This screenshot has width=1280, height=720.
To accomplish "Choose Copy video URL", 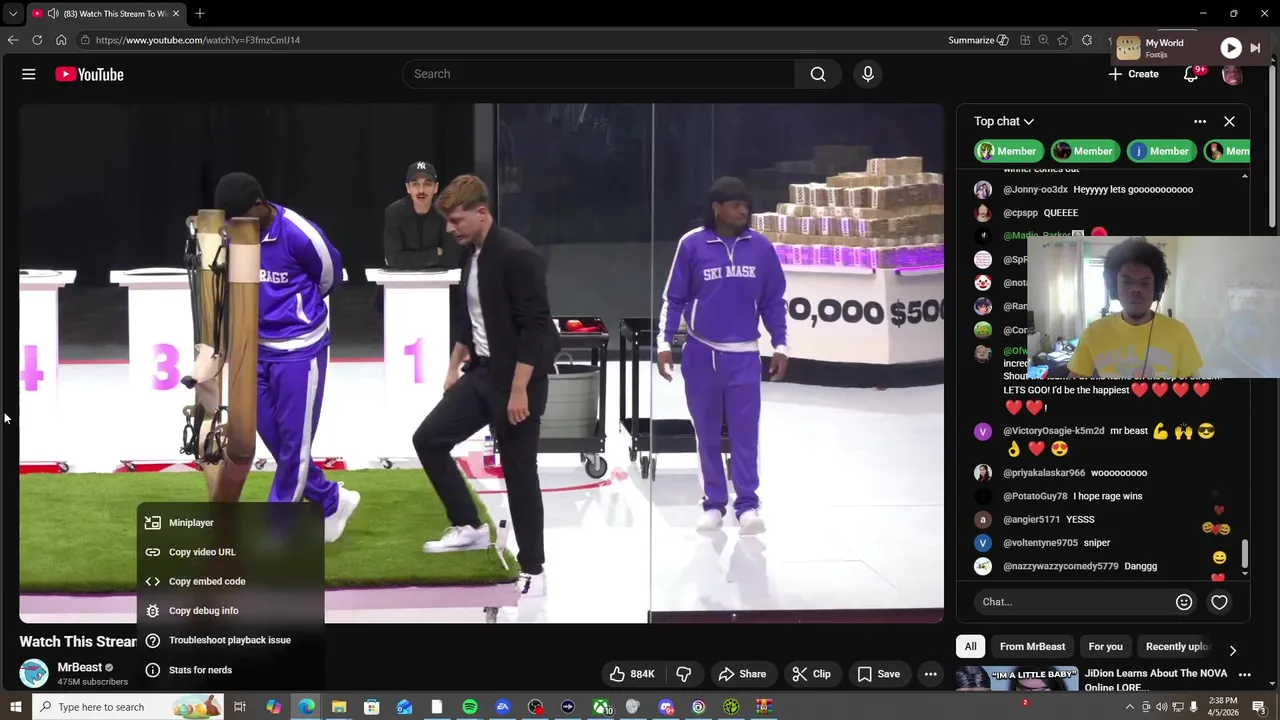I will tap(231, 552).
